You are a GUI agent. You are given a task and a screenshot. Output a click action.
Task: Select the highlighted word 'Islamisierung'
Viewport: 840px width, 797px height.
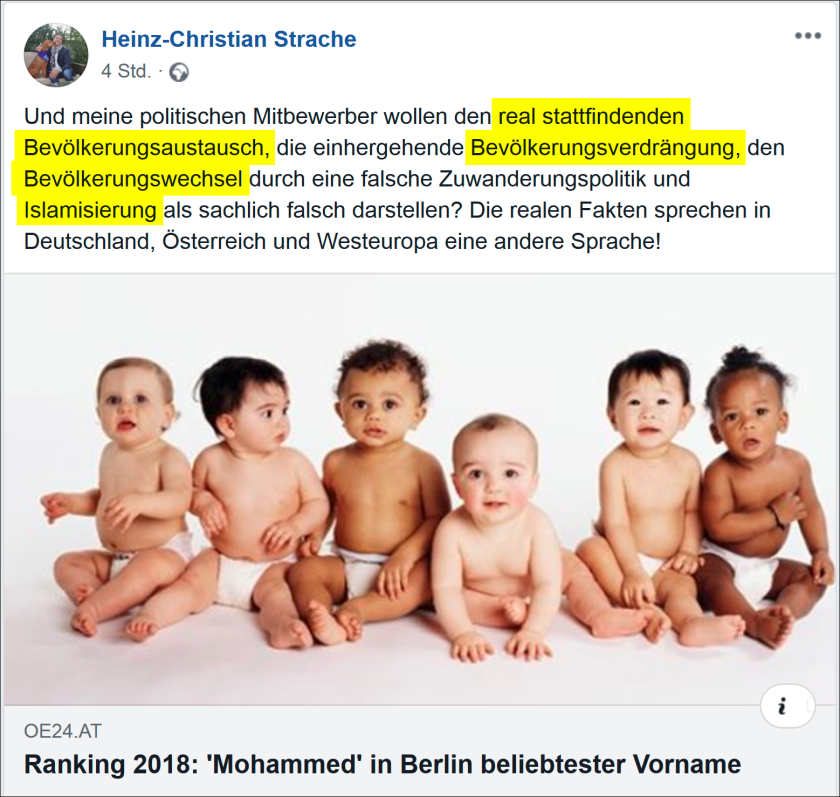pyautogui.click(x=90, y=210)
